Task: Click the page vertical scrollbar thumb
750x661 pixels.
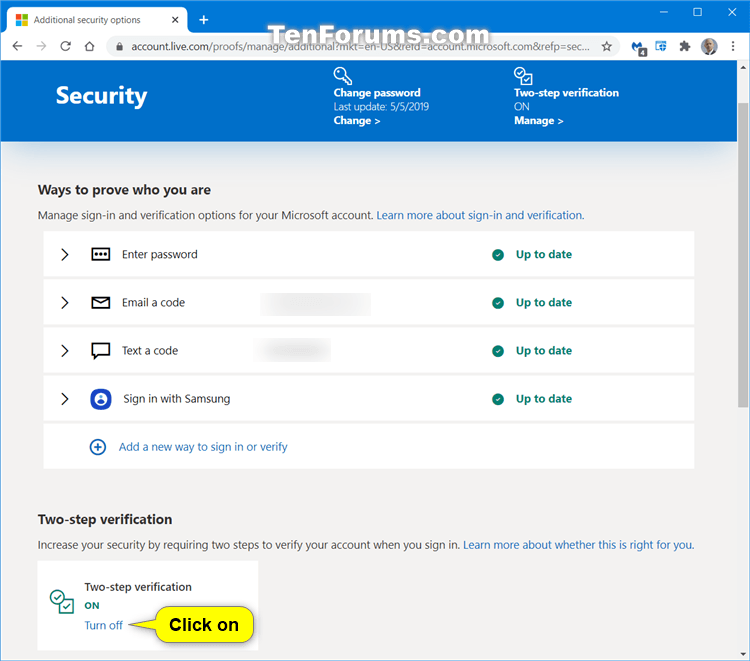Action: [x=743, y=254]
